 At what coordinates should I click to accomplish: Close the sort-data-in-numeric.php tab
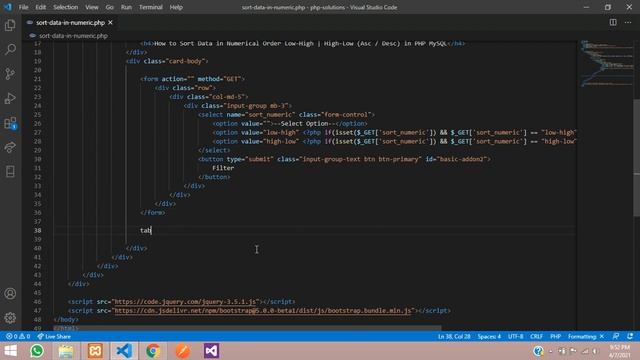[110, 22]
